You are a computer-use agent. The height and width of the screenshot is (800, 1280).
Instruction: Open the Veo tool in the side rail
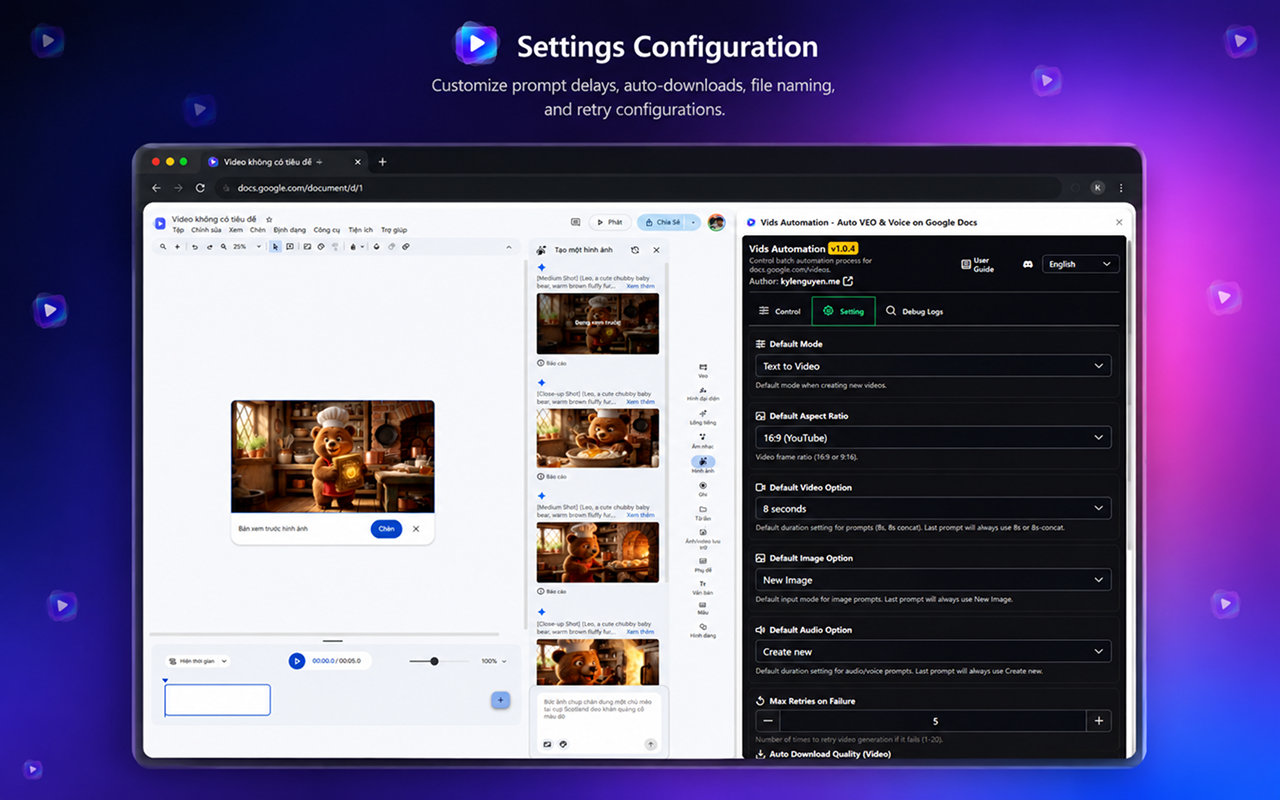pyautogui.click(x=703, y=370)
